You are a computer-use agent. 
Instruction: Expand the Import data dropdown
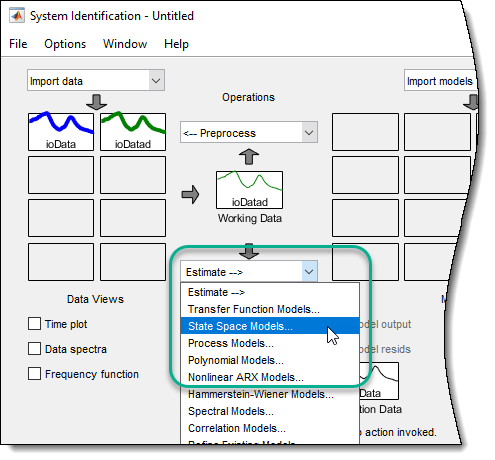click(x=96, y=80)
